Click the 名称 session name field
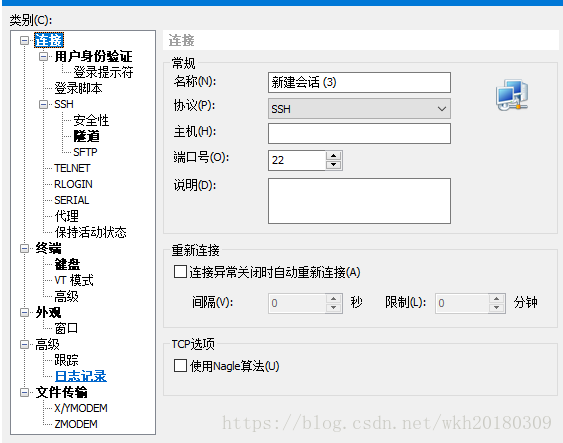Viewport: 563px width, 443px height. pos(359,83)
